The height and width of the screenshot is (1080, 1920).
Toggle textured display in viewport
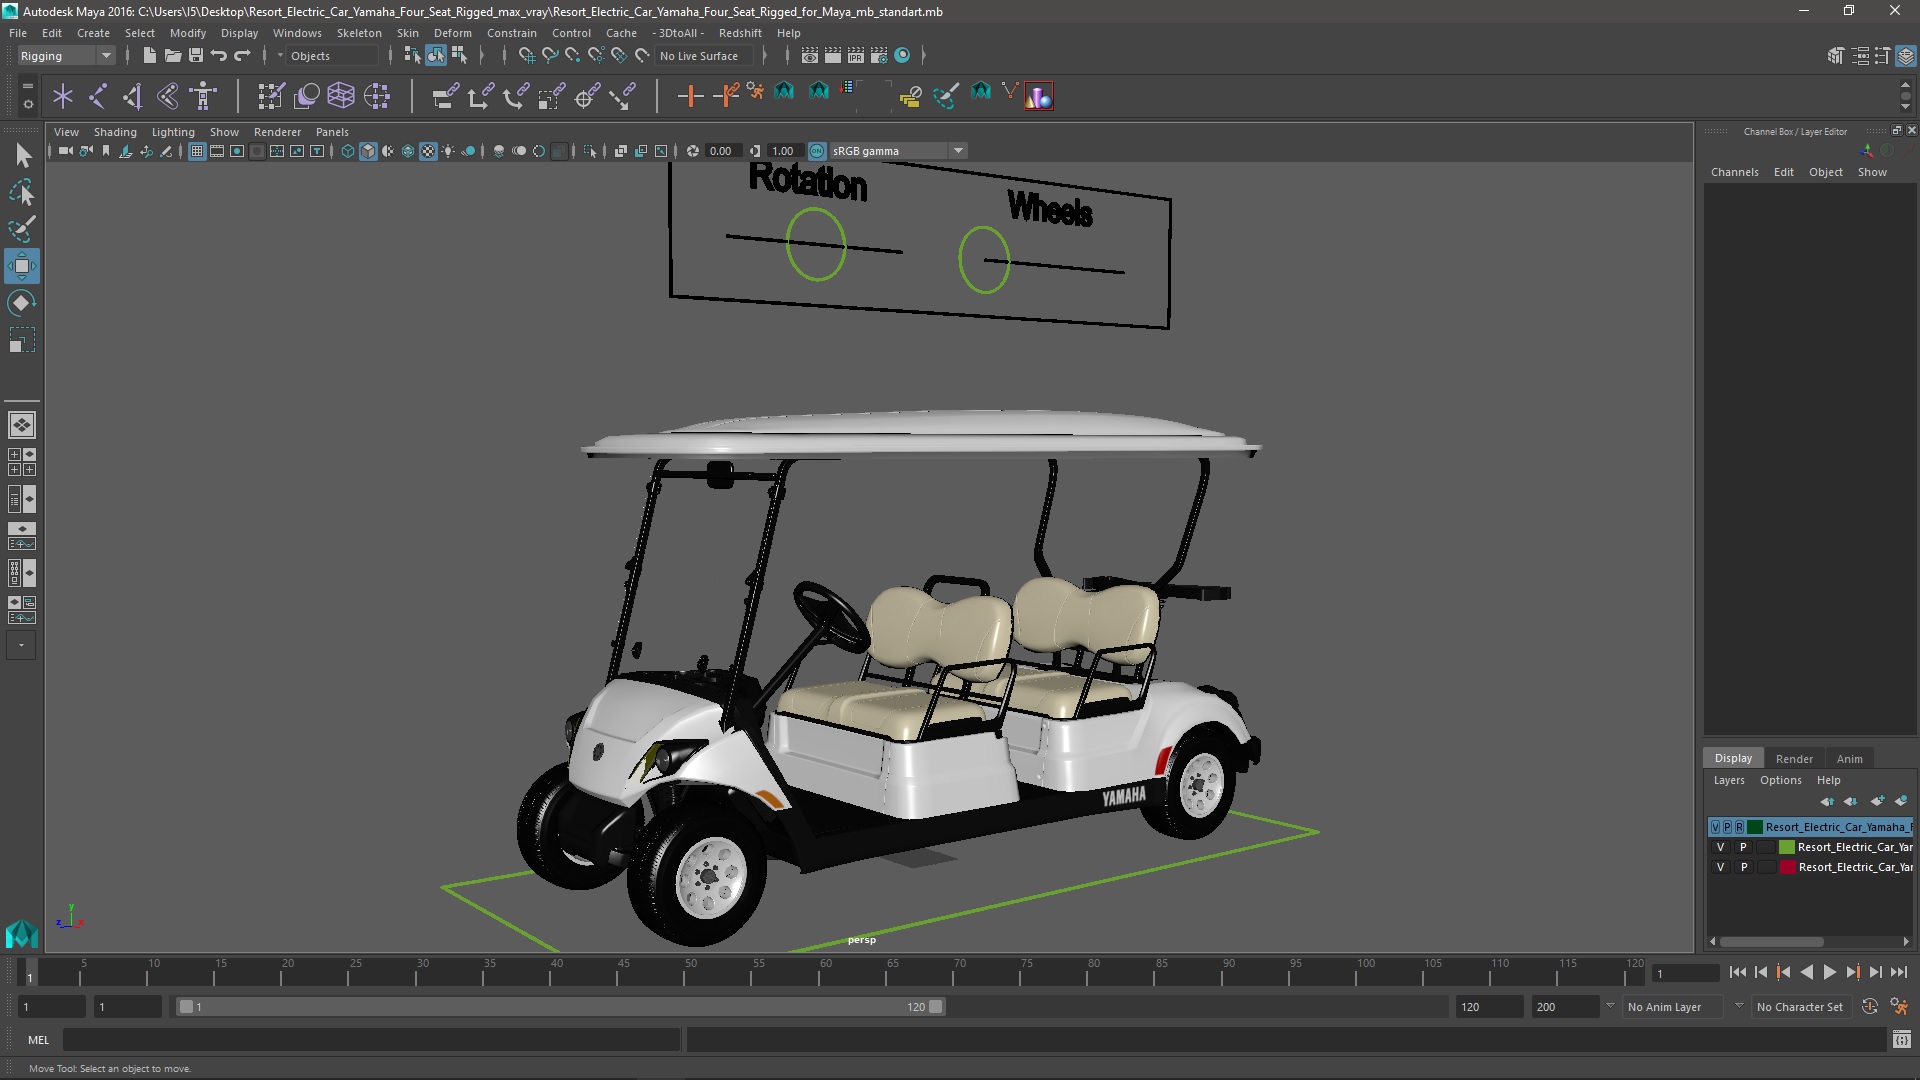[428, 151]
